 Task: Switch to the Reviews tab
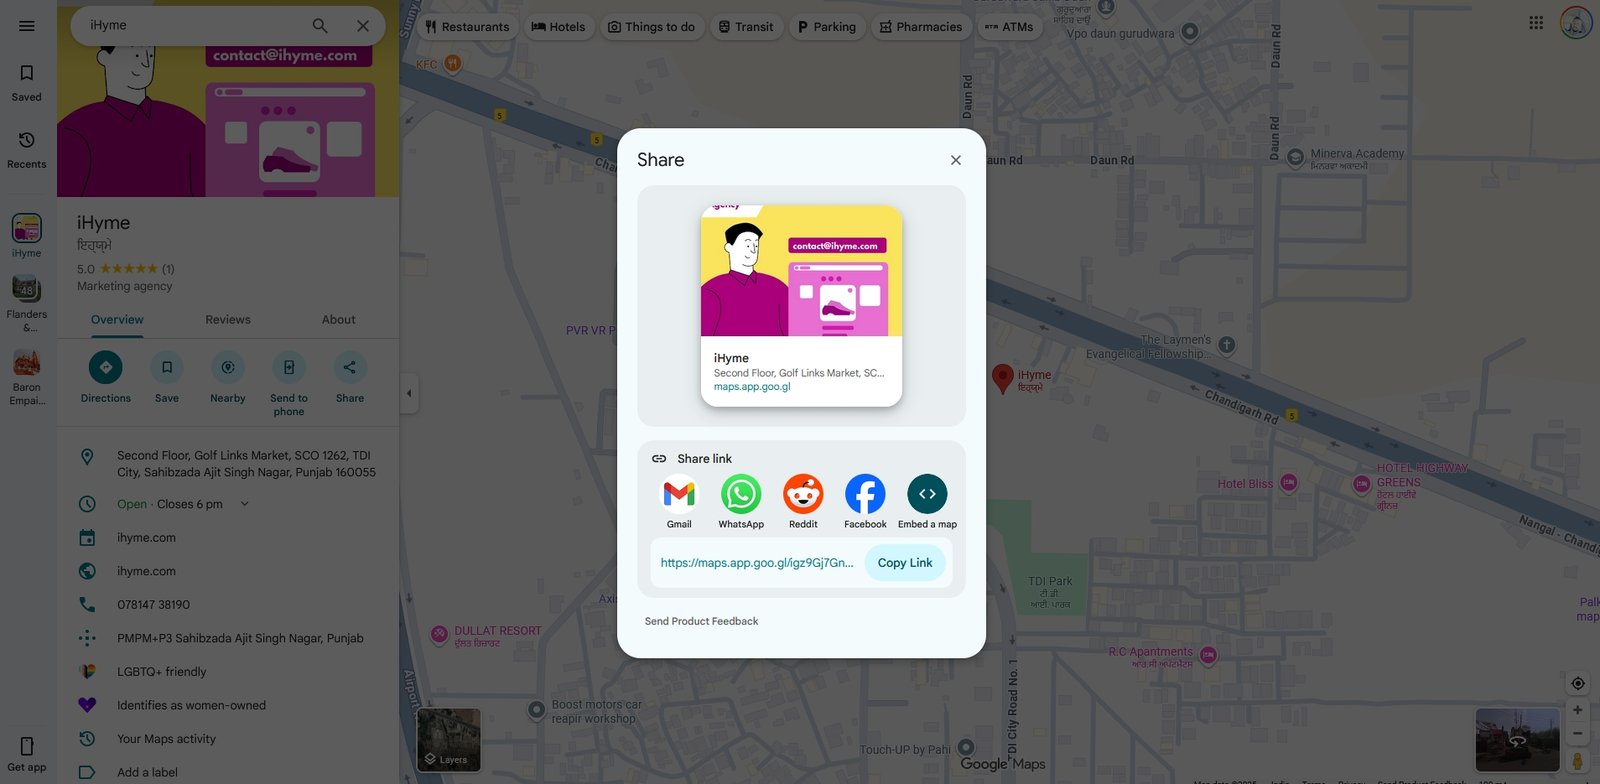click(x=228, y=320)
